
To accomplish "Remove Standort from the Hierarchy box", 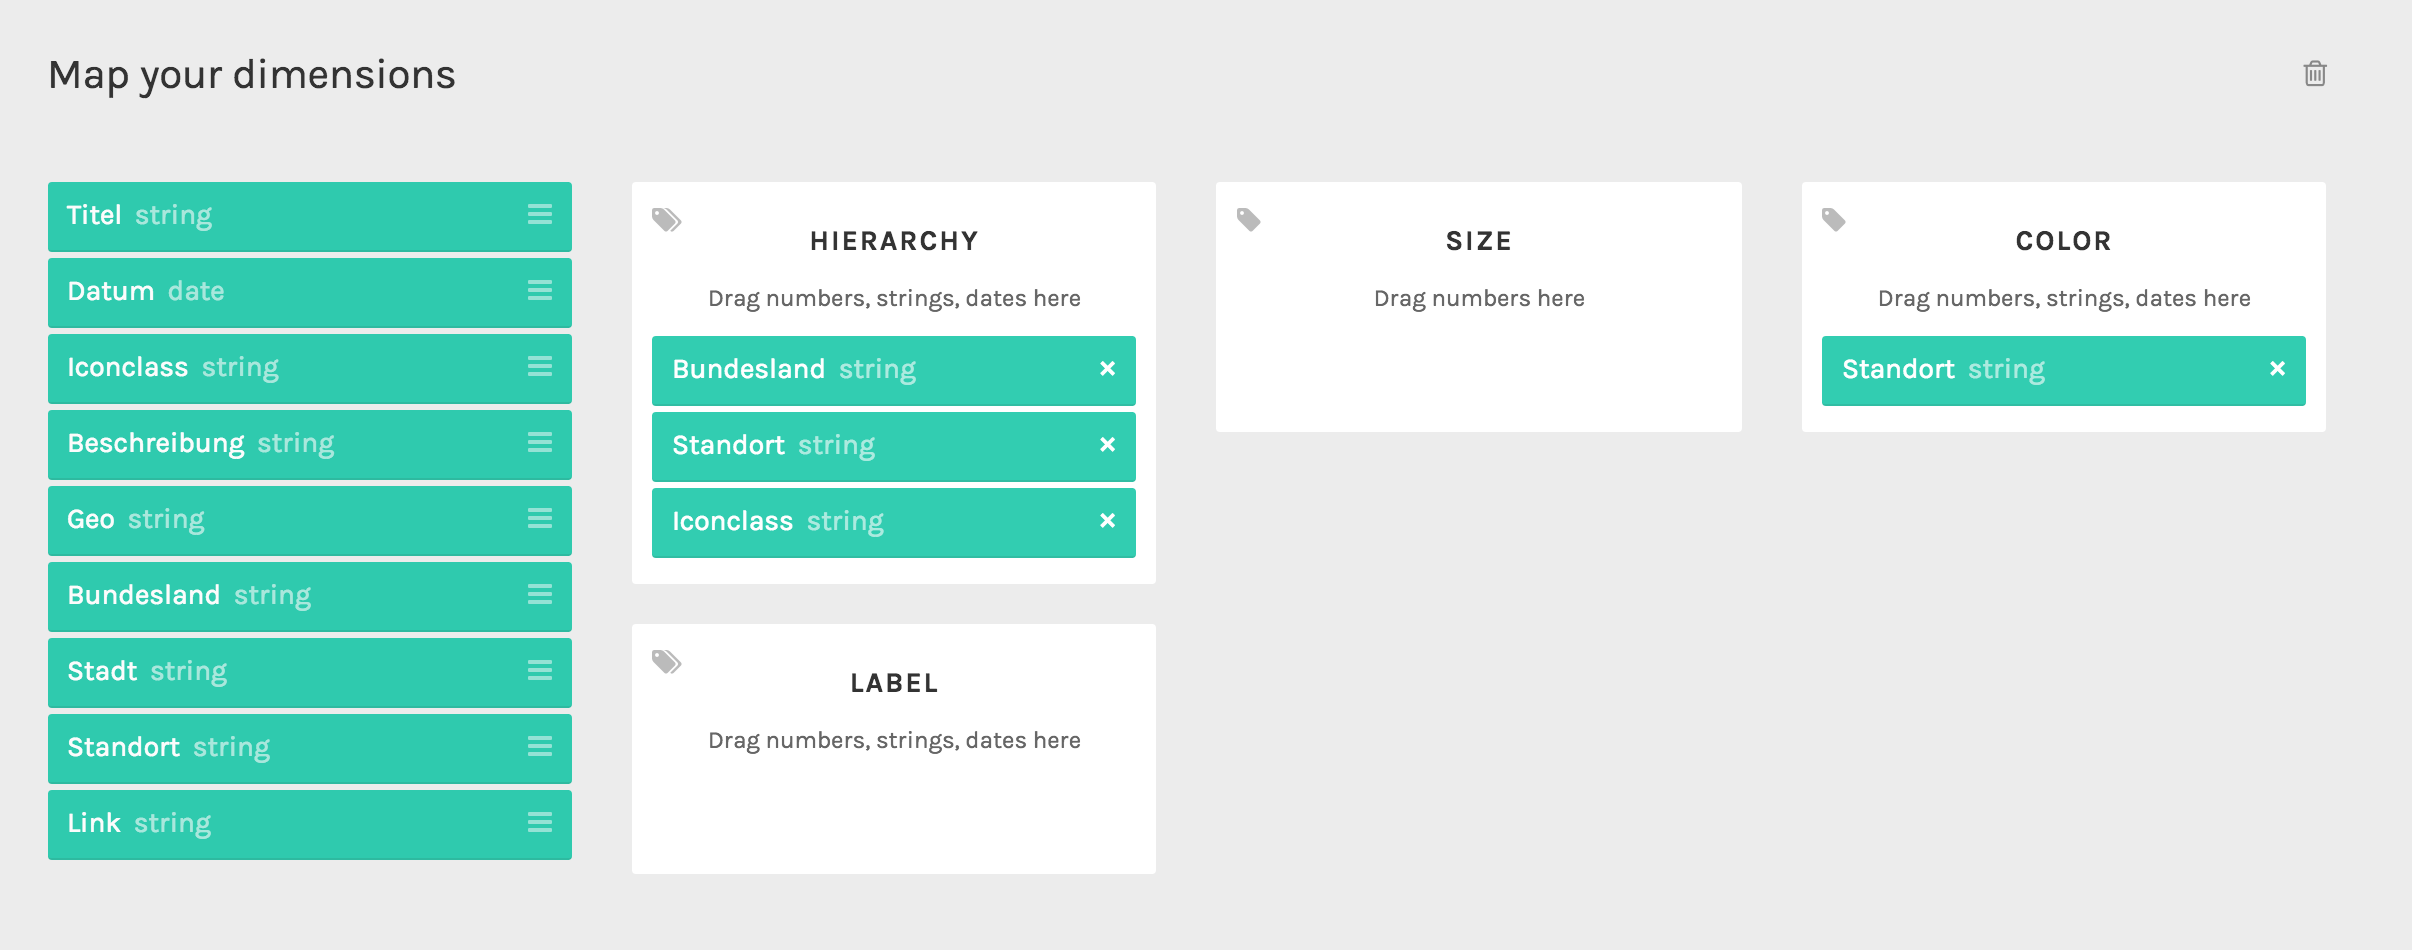I will tap(1107, 445).
